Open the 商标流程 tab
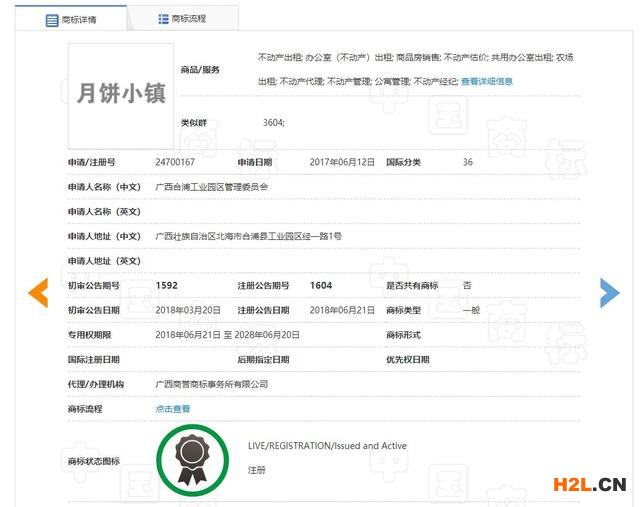Screen dimensions: 640x507 (188, 19)
